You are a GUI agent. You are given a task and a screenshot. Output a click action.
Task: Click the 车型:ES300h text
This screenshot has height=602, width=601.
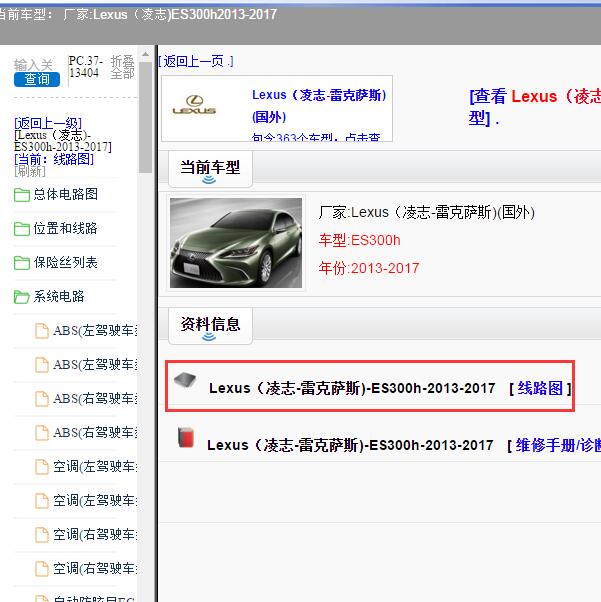point(359,240)
